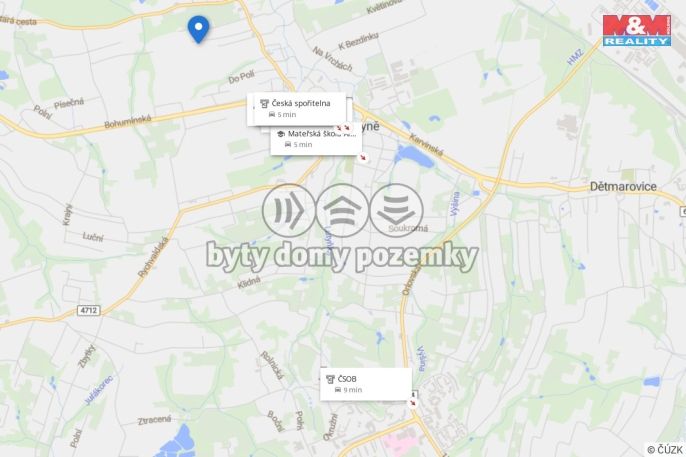The height and width of the screenshot is (457, 686).
Task: Open the Mateřská škola info card
Action: click(316, 139)
